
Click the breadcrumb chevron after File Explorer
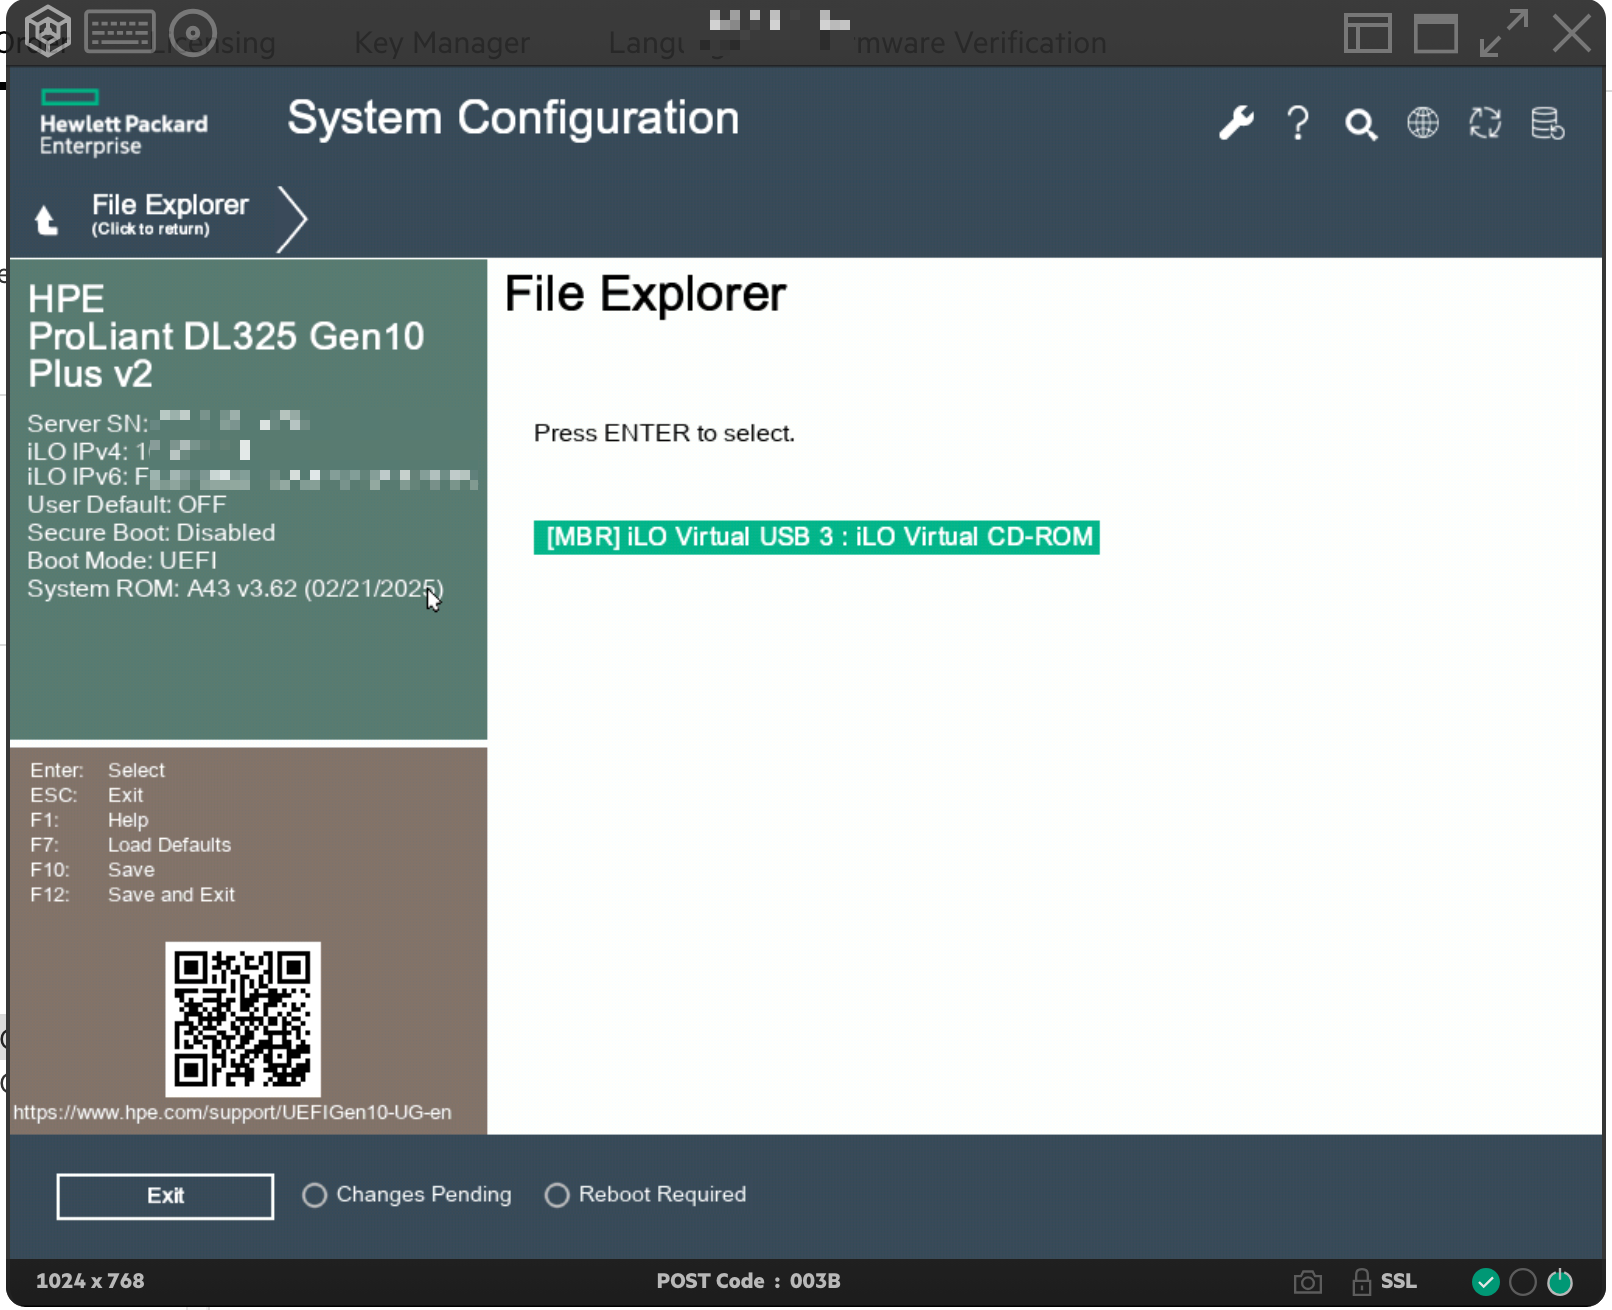(x=292, y=218)
